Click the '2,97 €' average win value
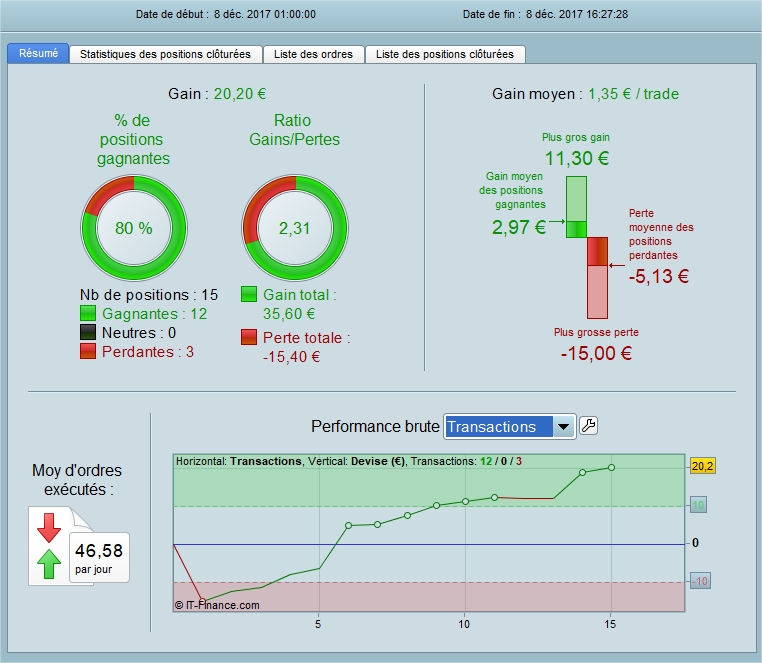Screen dimensions: 762x663 click(519, 227)
